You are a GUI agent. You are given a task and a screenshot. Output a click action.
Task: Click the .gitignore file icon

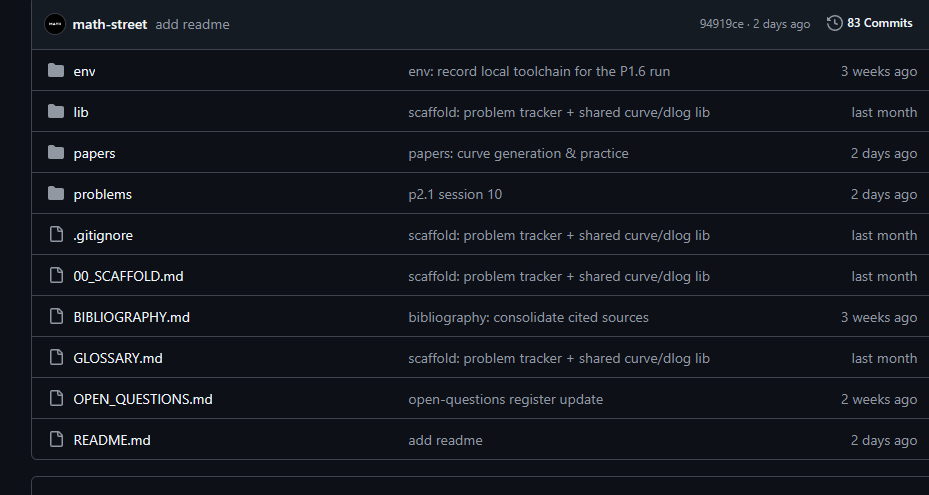56,234
